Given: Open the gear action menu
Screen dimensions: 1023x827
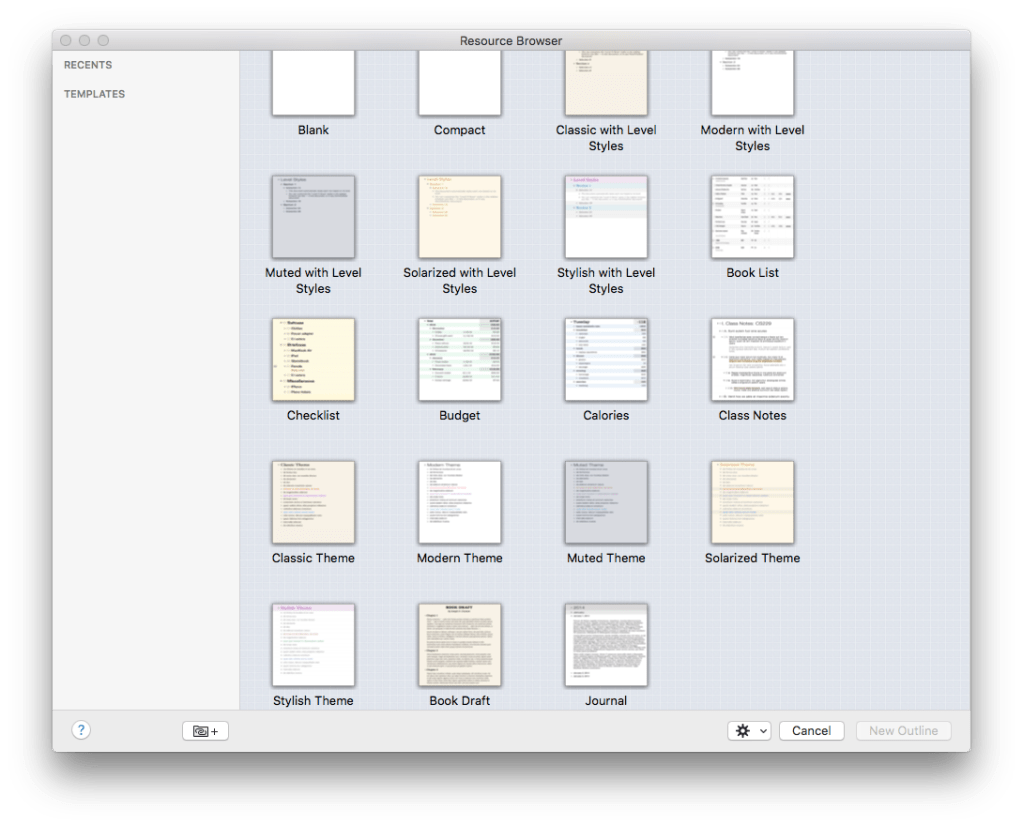Looking at the screenshot, I should (742, 730).
